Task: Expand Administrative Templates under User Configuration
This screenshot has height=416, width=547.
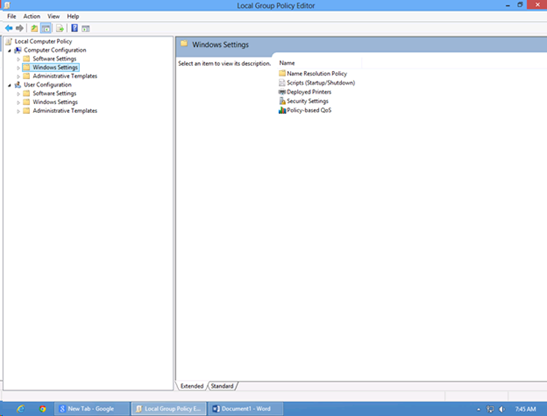Action: (18, 111)
